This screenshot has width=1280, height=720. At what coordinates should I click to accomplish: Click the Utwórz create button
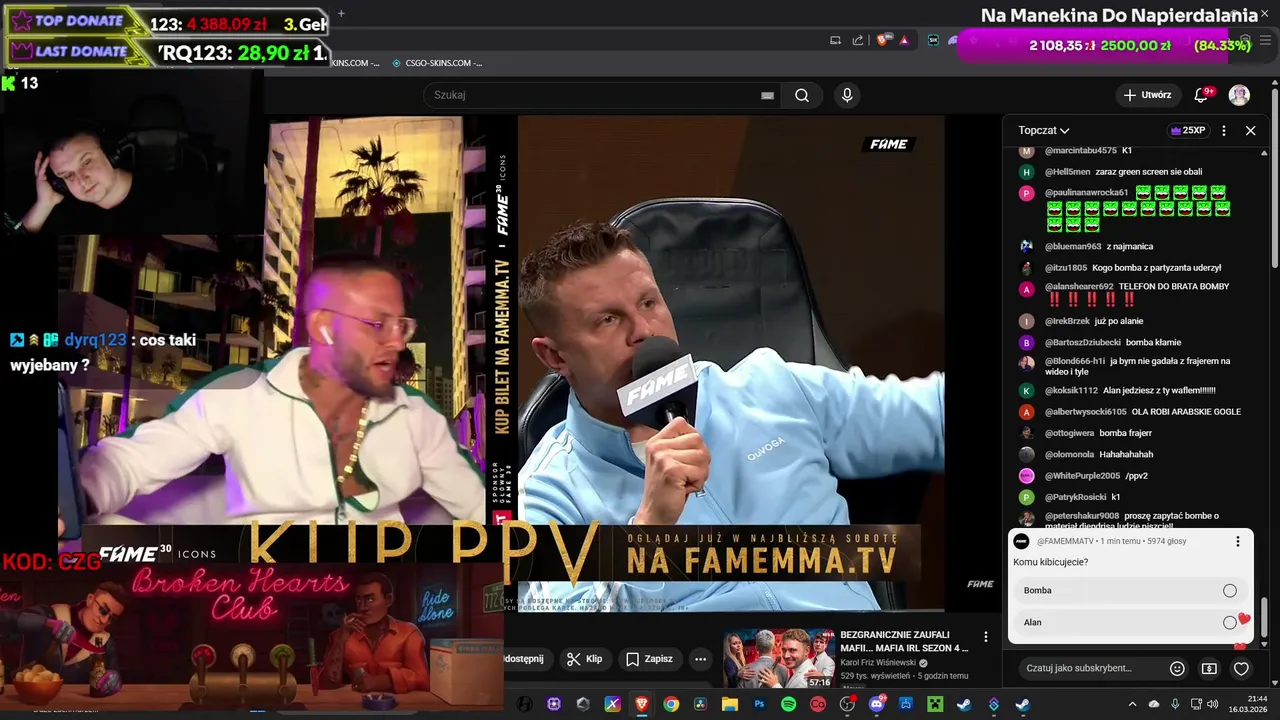point(1146,95)
